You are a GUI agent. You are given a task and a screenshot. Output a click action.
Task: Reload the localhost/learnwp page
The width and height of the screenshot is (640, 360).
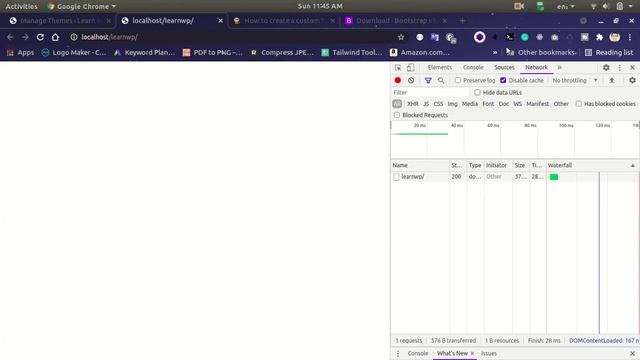[x=40, y=37]
